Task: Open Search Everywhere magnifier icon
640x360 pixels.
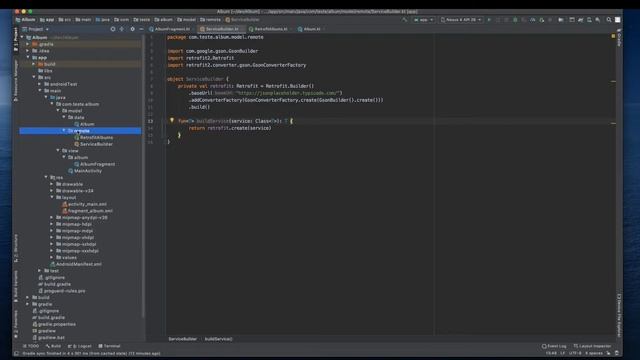Action: pos(609,20)
